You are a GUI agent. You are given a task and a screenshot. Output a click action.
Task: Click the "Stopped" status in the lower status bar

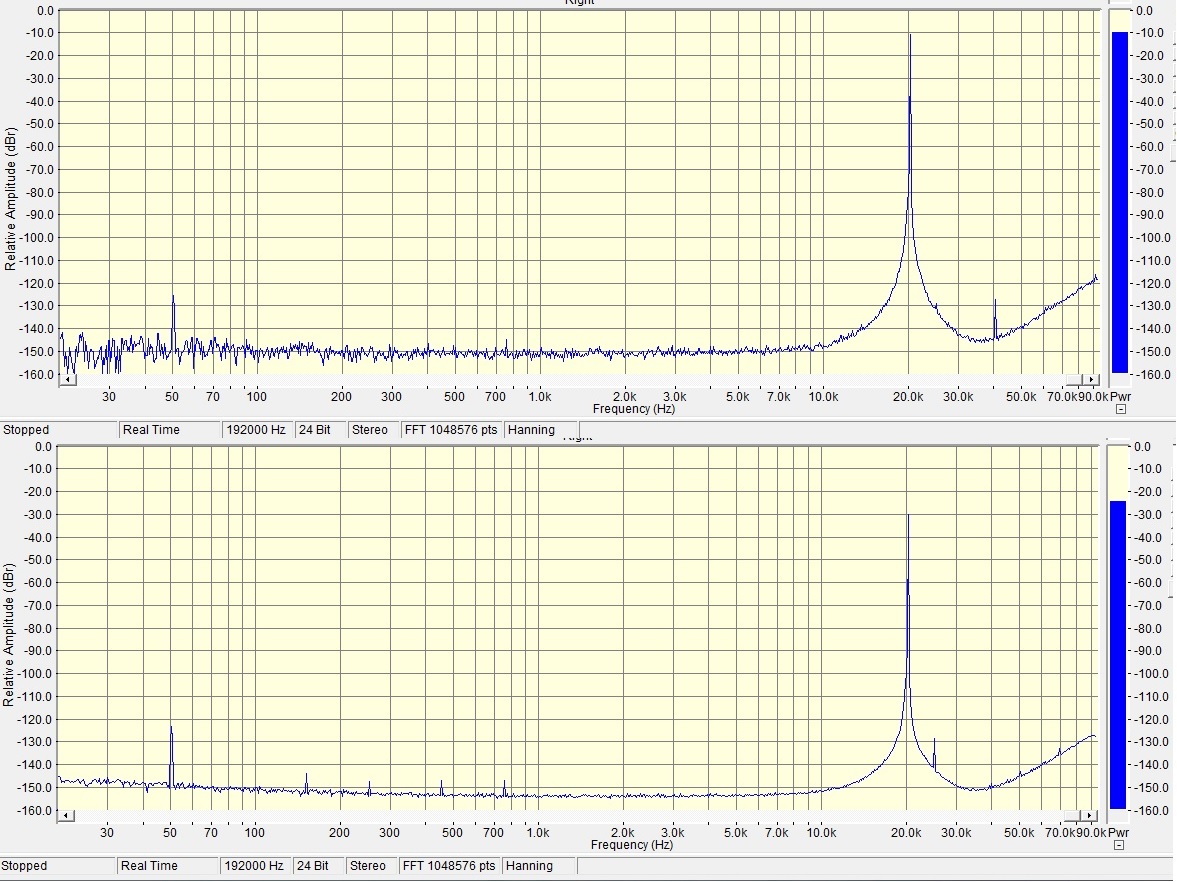tap(25, 866)
